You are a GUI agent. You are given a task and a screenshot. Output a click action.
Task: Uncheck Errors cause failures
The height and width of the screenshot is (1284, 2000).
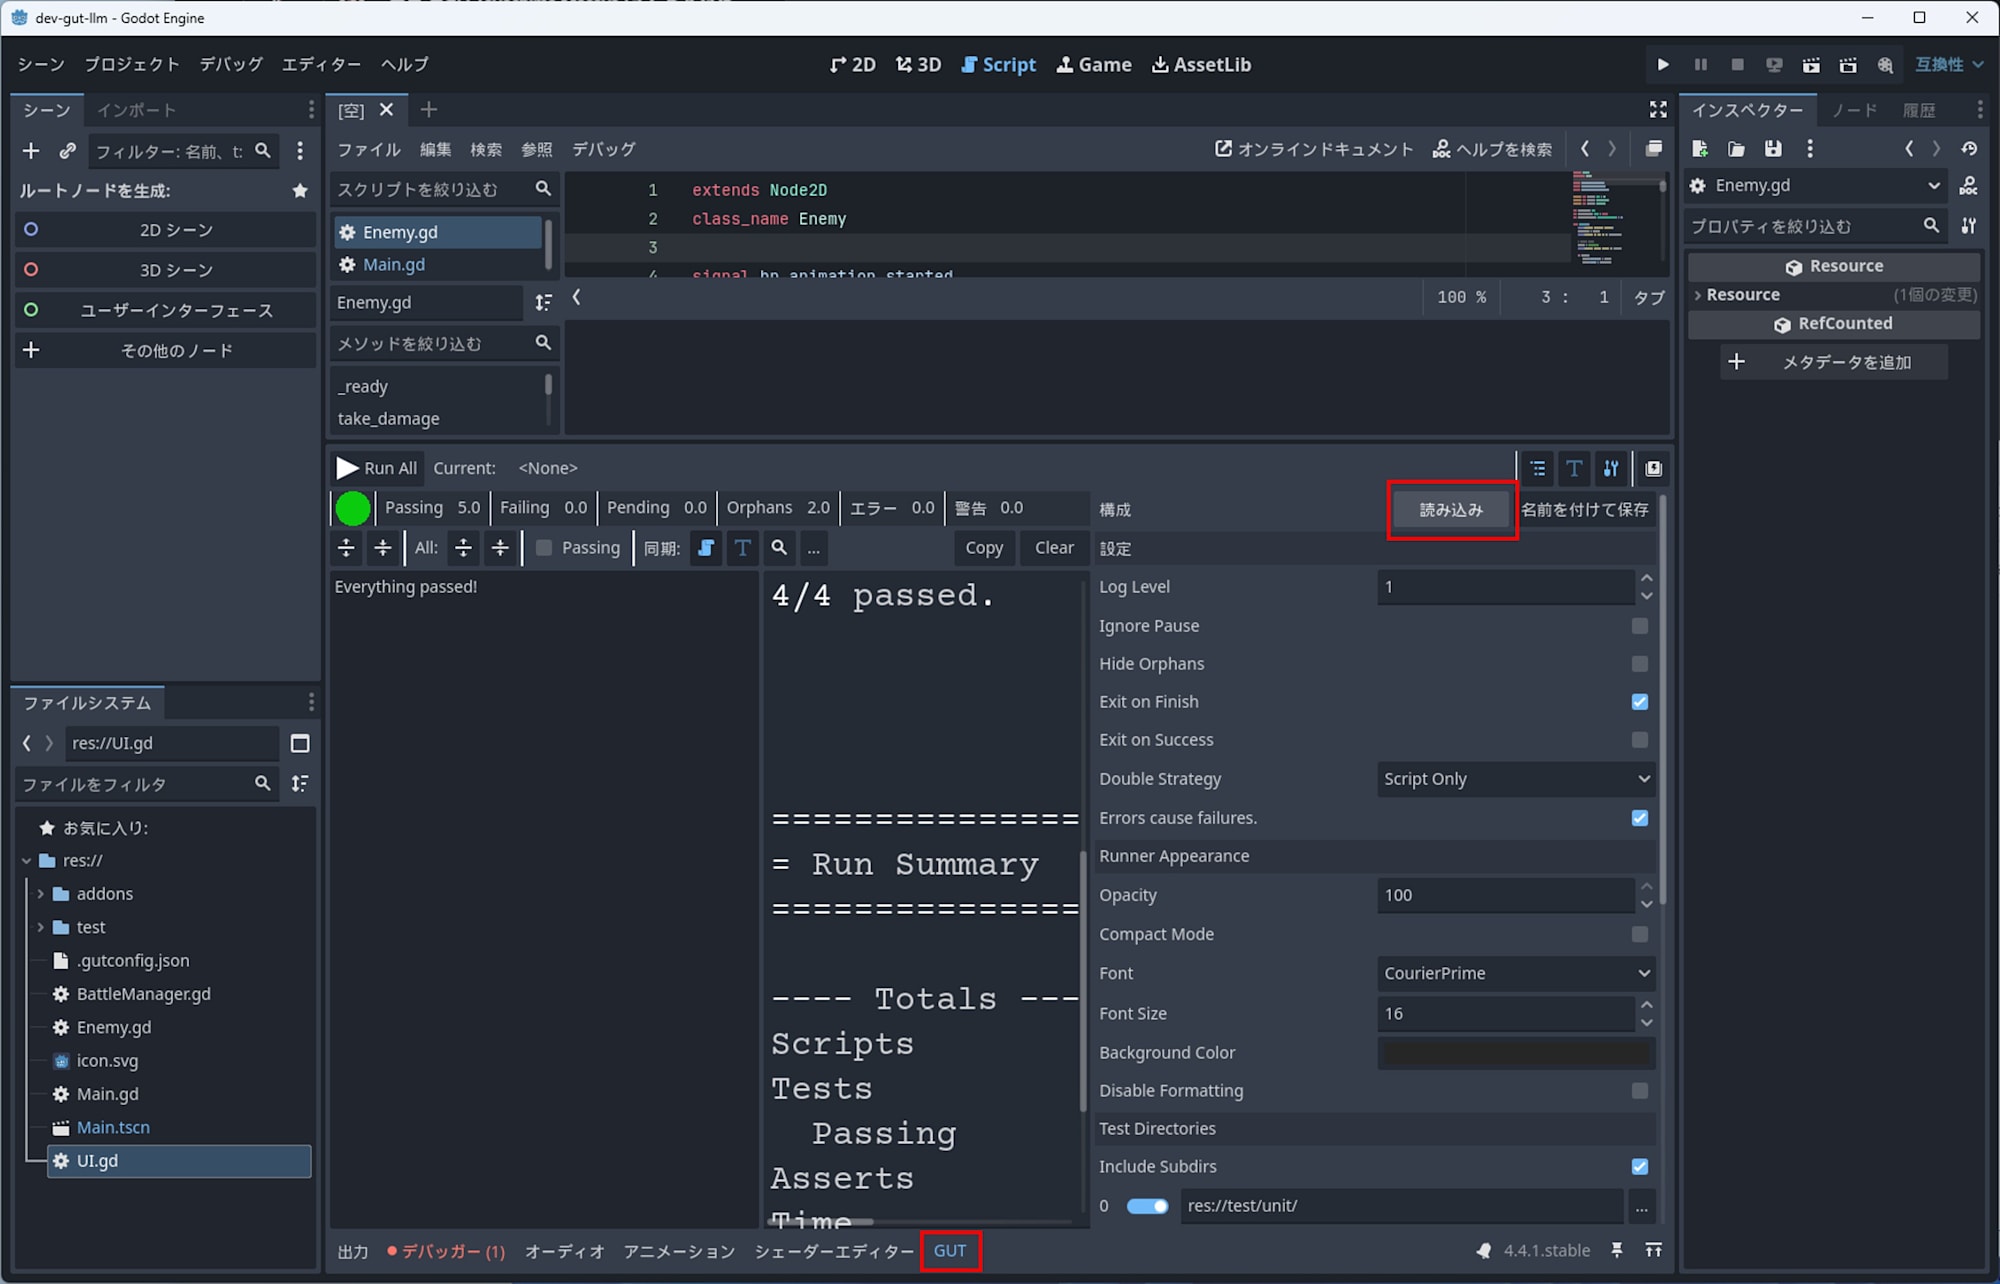pyautogui.click(x=1639, y=818)
